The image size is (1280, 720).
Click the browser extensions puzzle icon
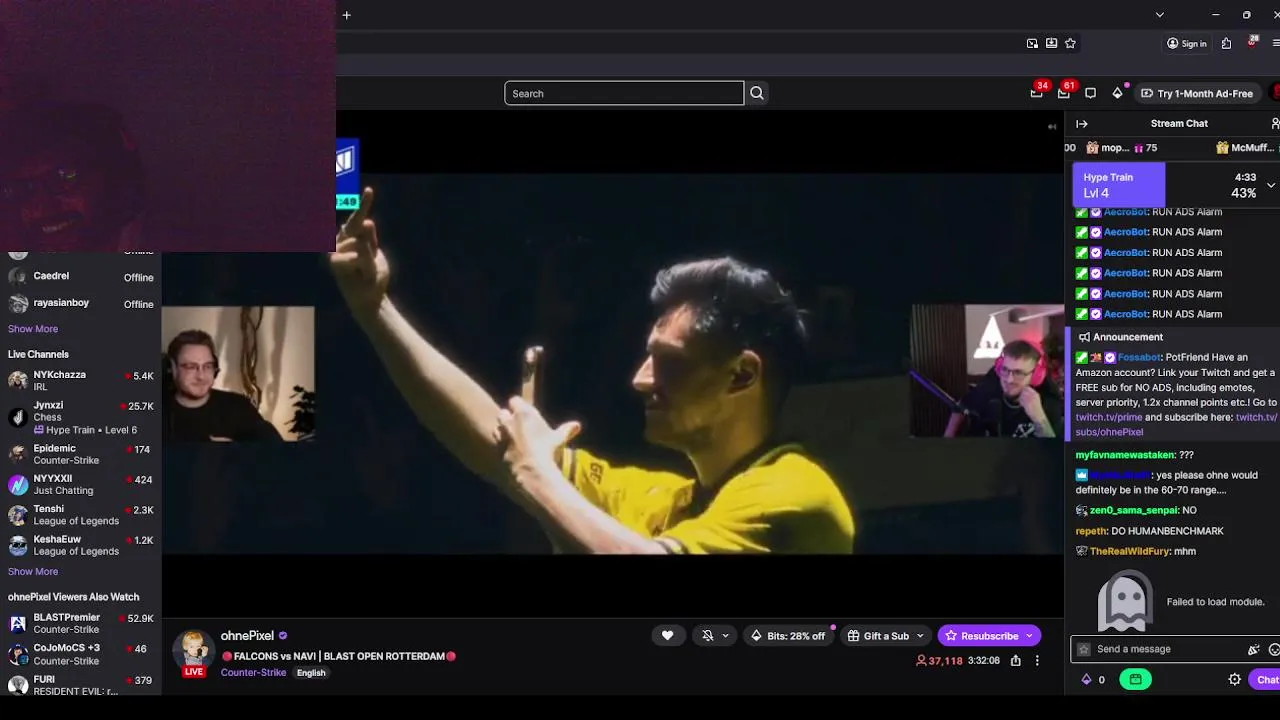[x=1227, y=43]
